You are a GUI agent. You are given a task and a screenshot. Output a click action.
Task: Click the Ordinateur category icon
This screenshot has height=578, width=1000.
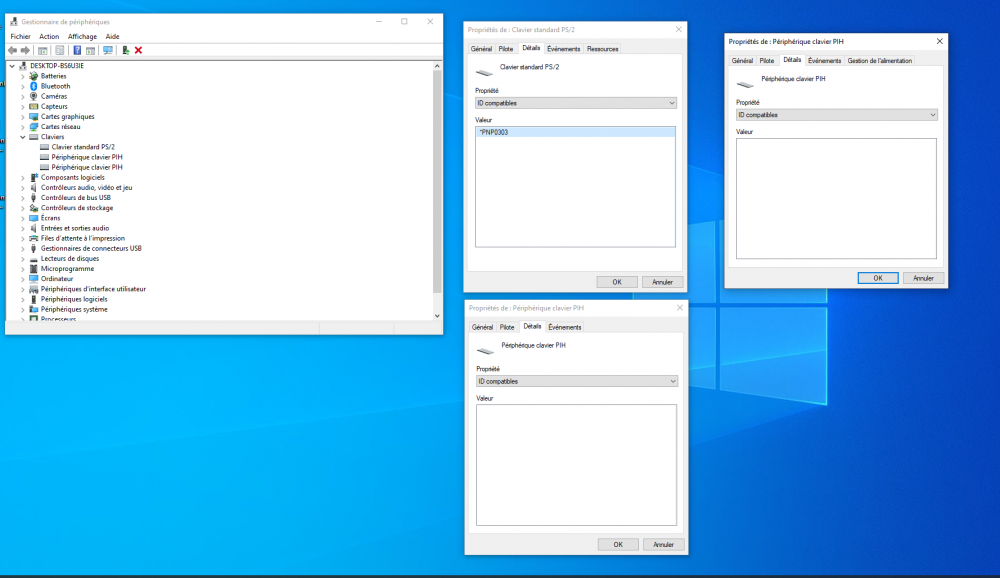click(34, 279)
